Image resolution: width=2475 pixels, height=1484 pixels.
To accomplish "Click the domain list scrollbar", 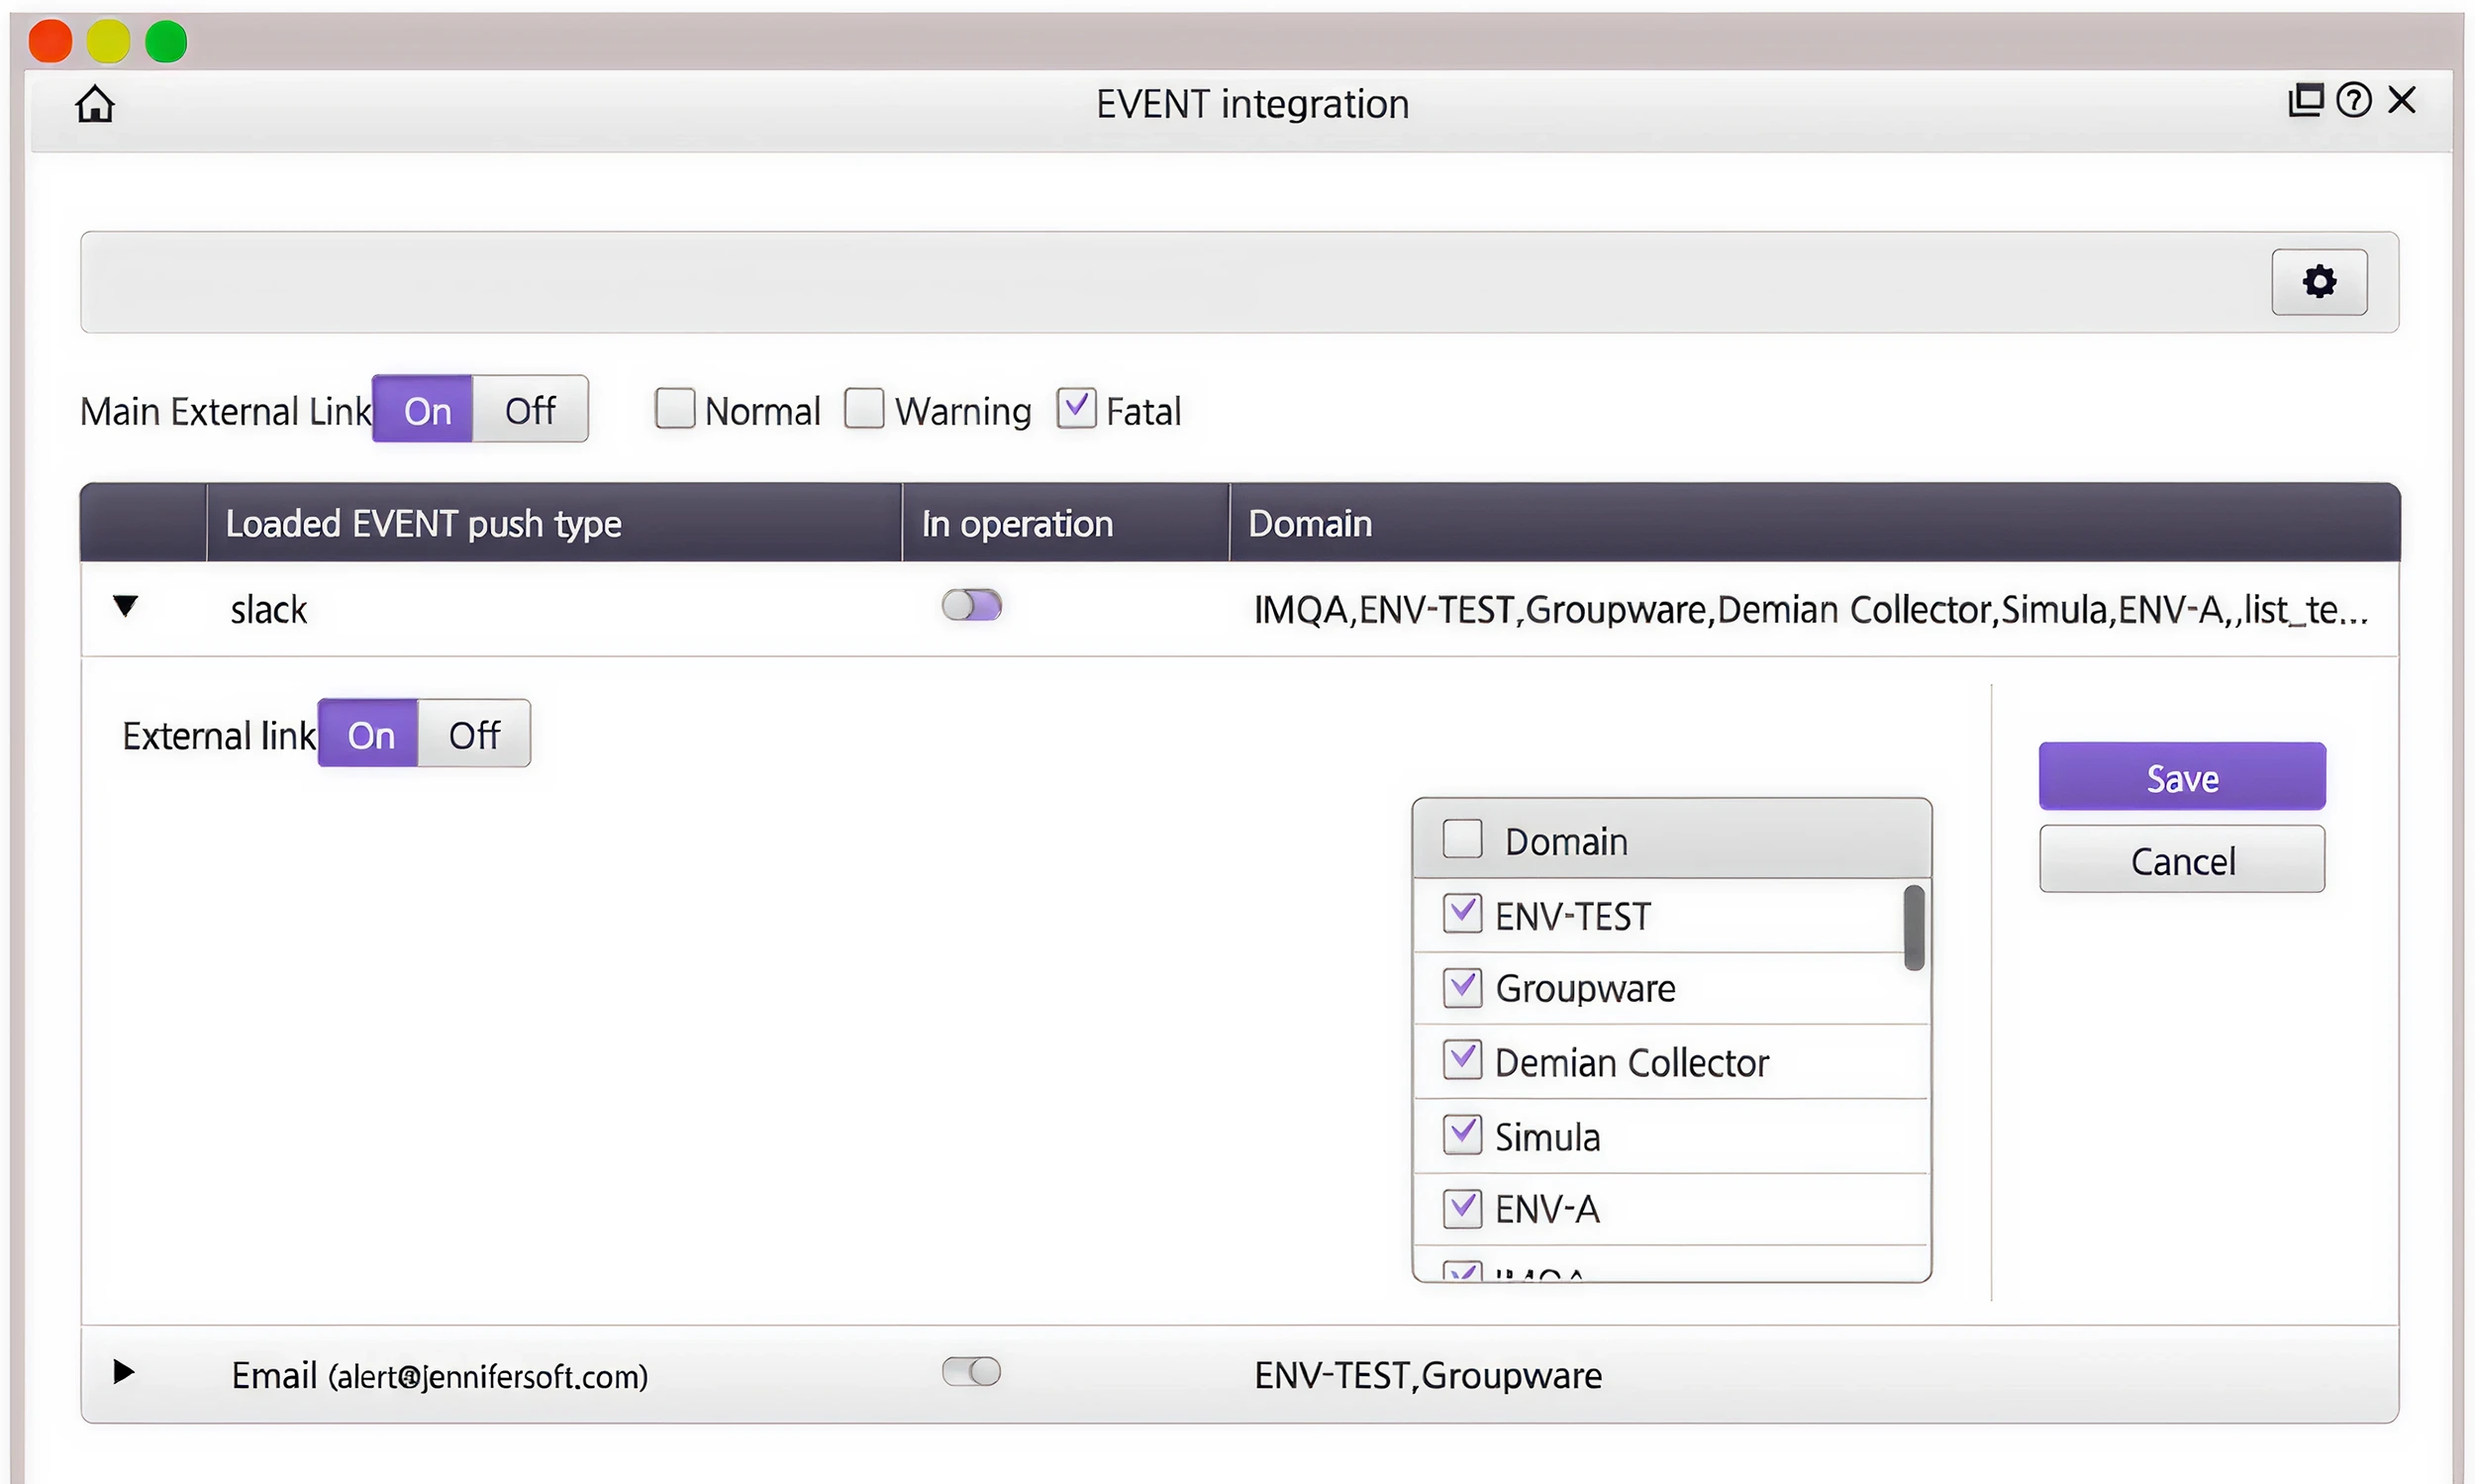I will (x=1913, y=927).
